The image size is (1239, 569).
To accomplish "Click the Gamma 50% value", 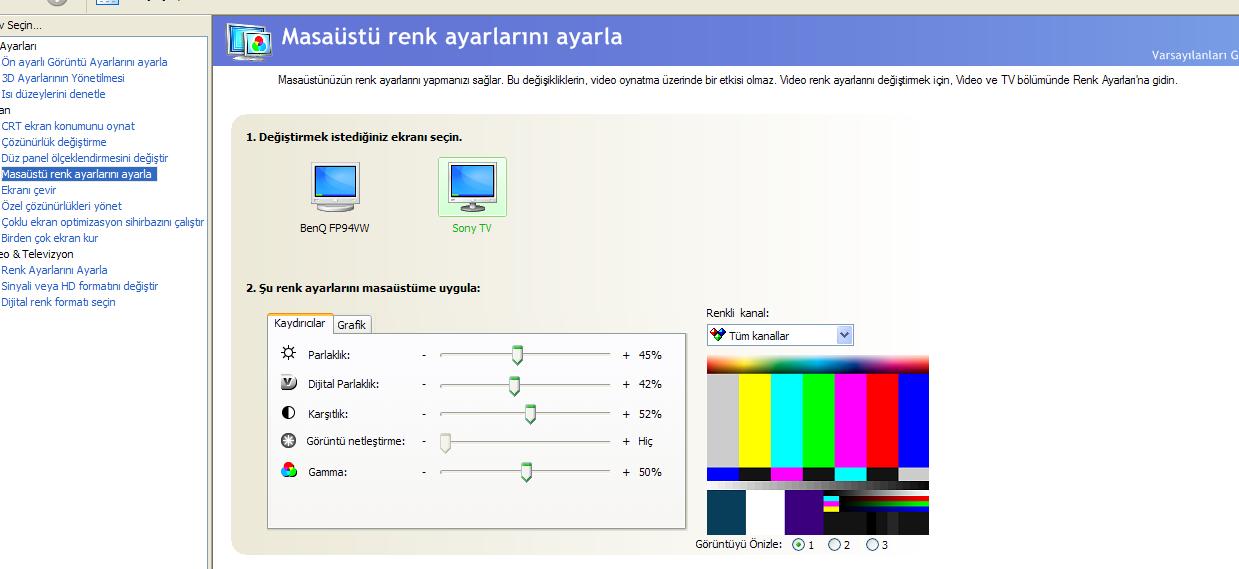I will [x=650, y=472].
